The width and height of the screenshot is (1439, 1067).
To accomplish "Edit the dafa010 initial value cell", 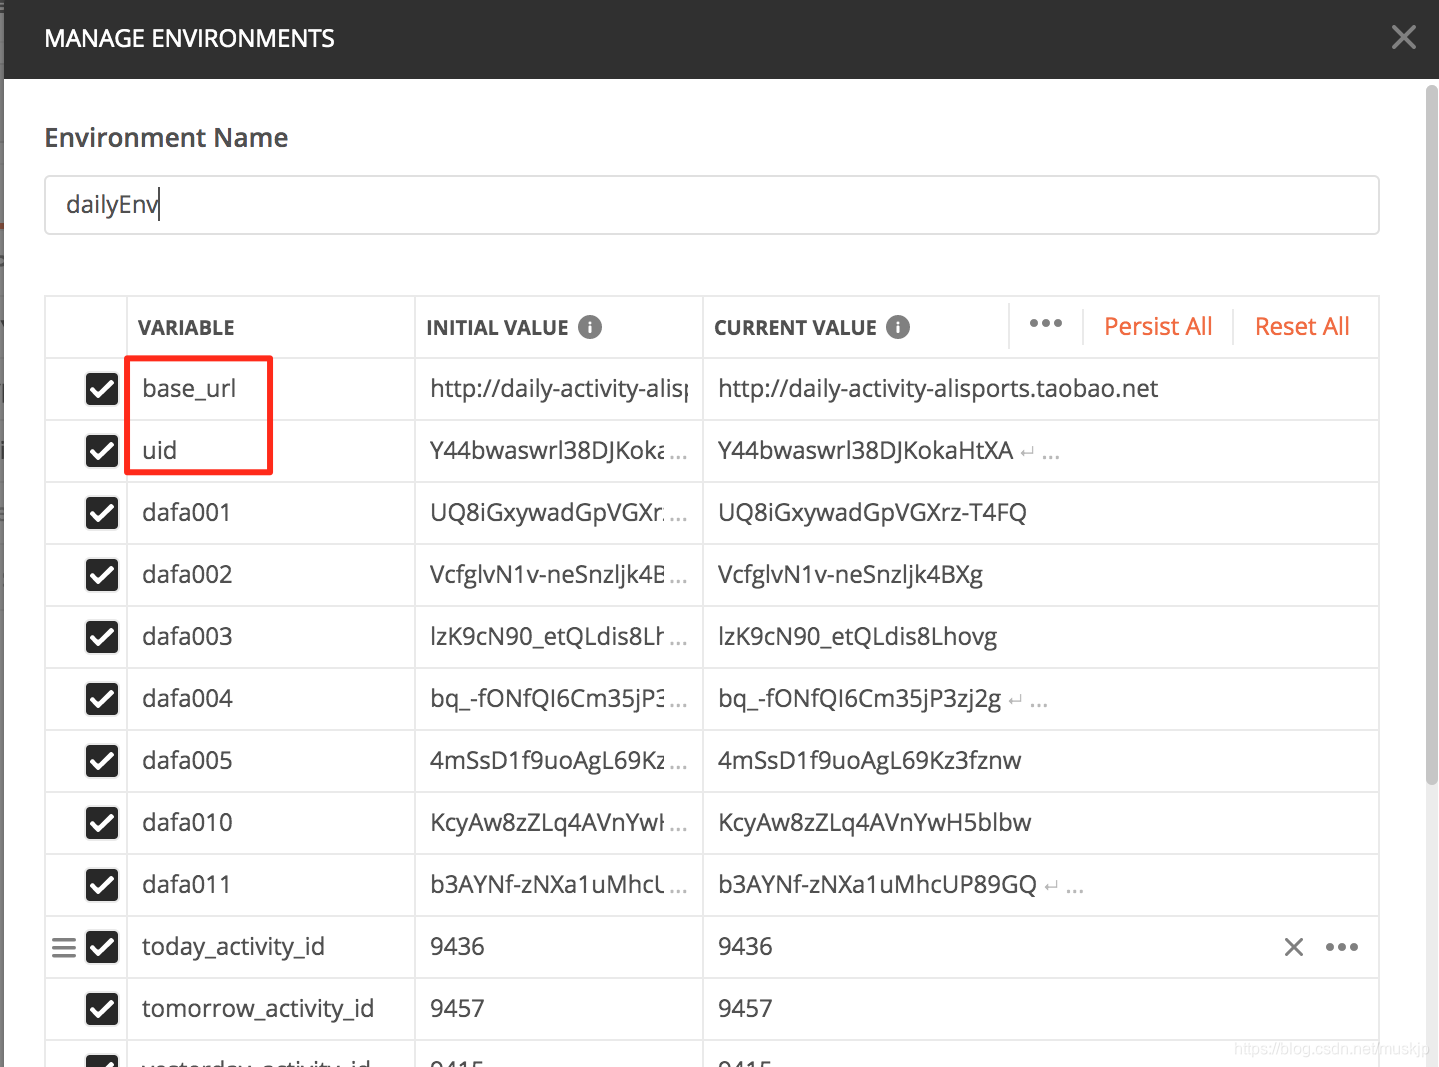I will [559, 823].
